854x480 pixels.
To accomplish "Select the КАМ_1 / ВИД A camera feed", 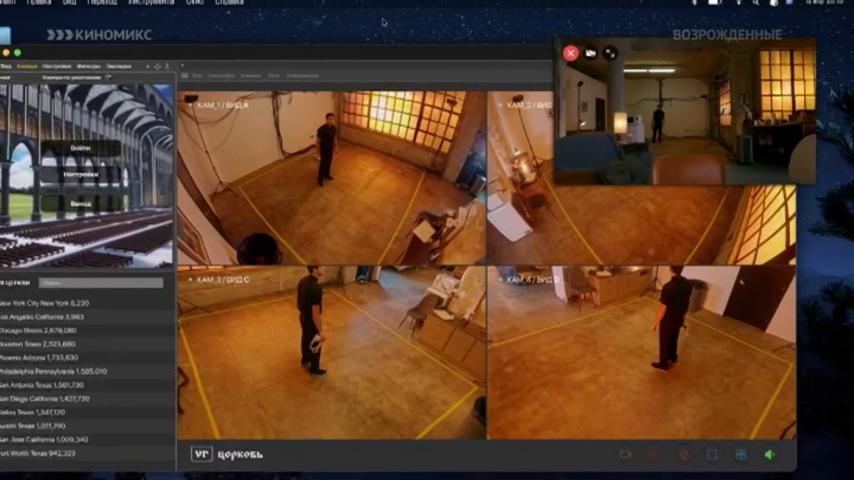I will tap(331, 178).
